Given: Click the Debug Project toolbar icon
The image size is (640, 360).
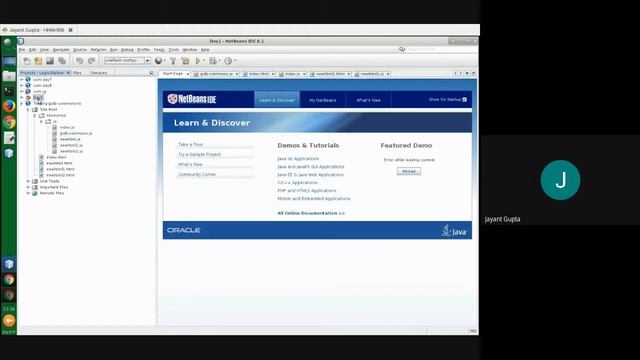Looking at the screenshot, I should point(213,61).
